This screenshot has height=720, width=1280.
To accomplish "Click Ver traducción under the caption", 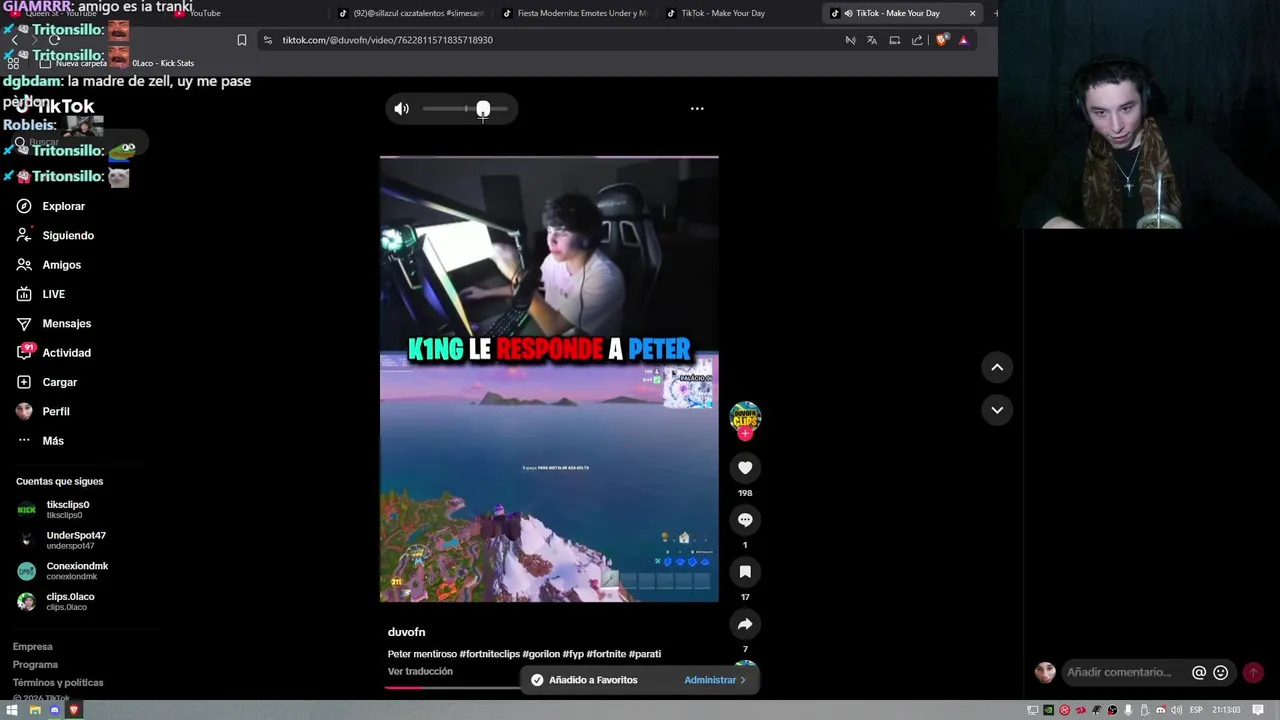I will click(420, 671).
